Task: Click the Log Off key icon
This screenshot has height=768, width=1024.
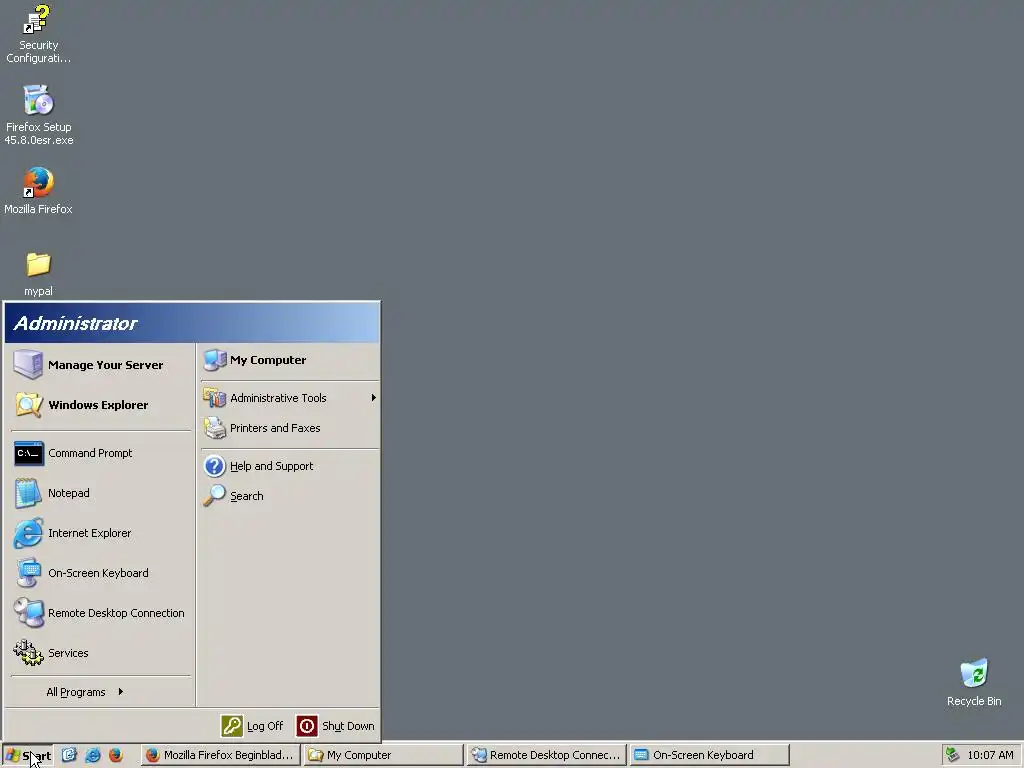Action: point(232,726)
